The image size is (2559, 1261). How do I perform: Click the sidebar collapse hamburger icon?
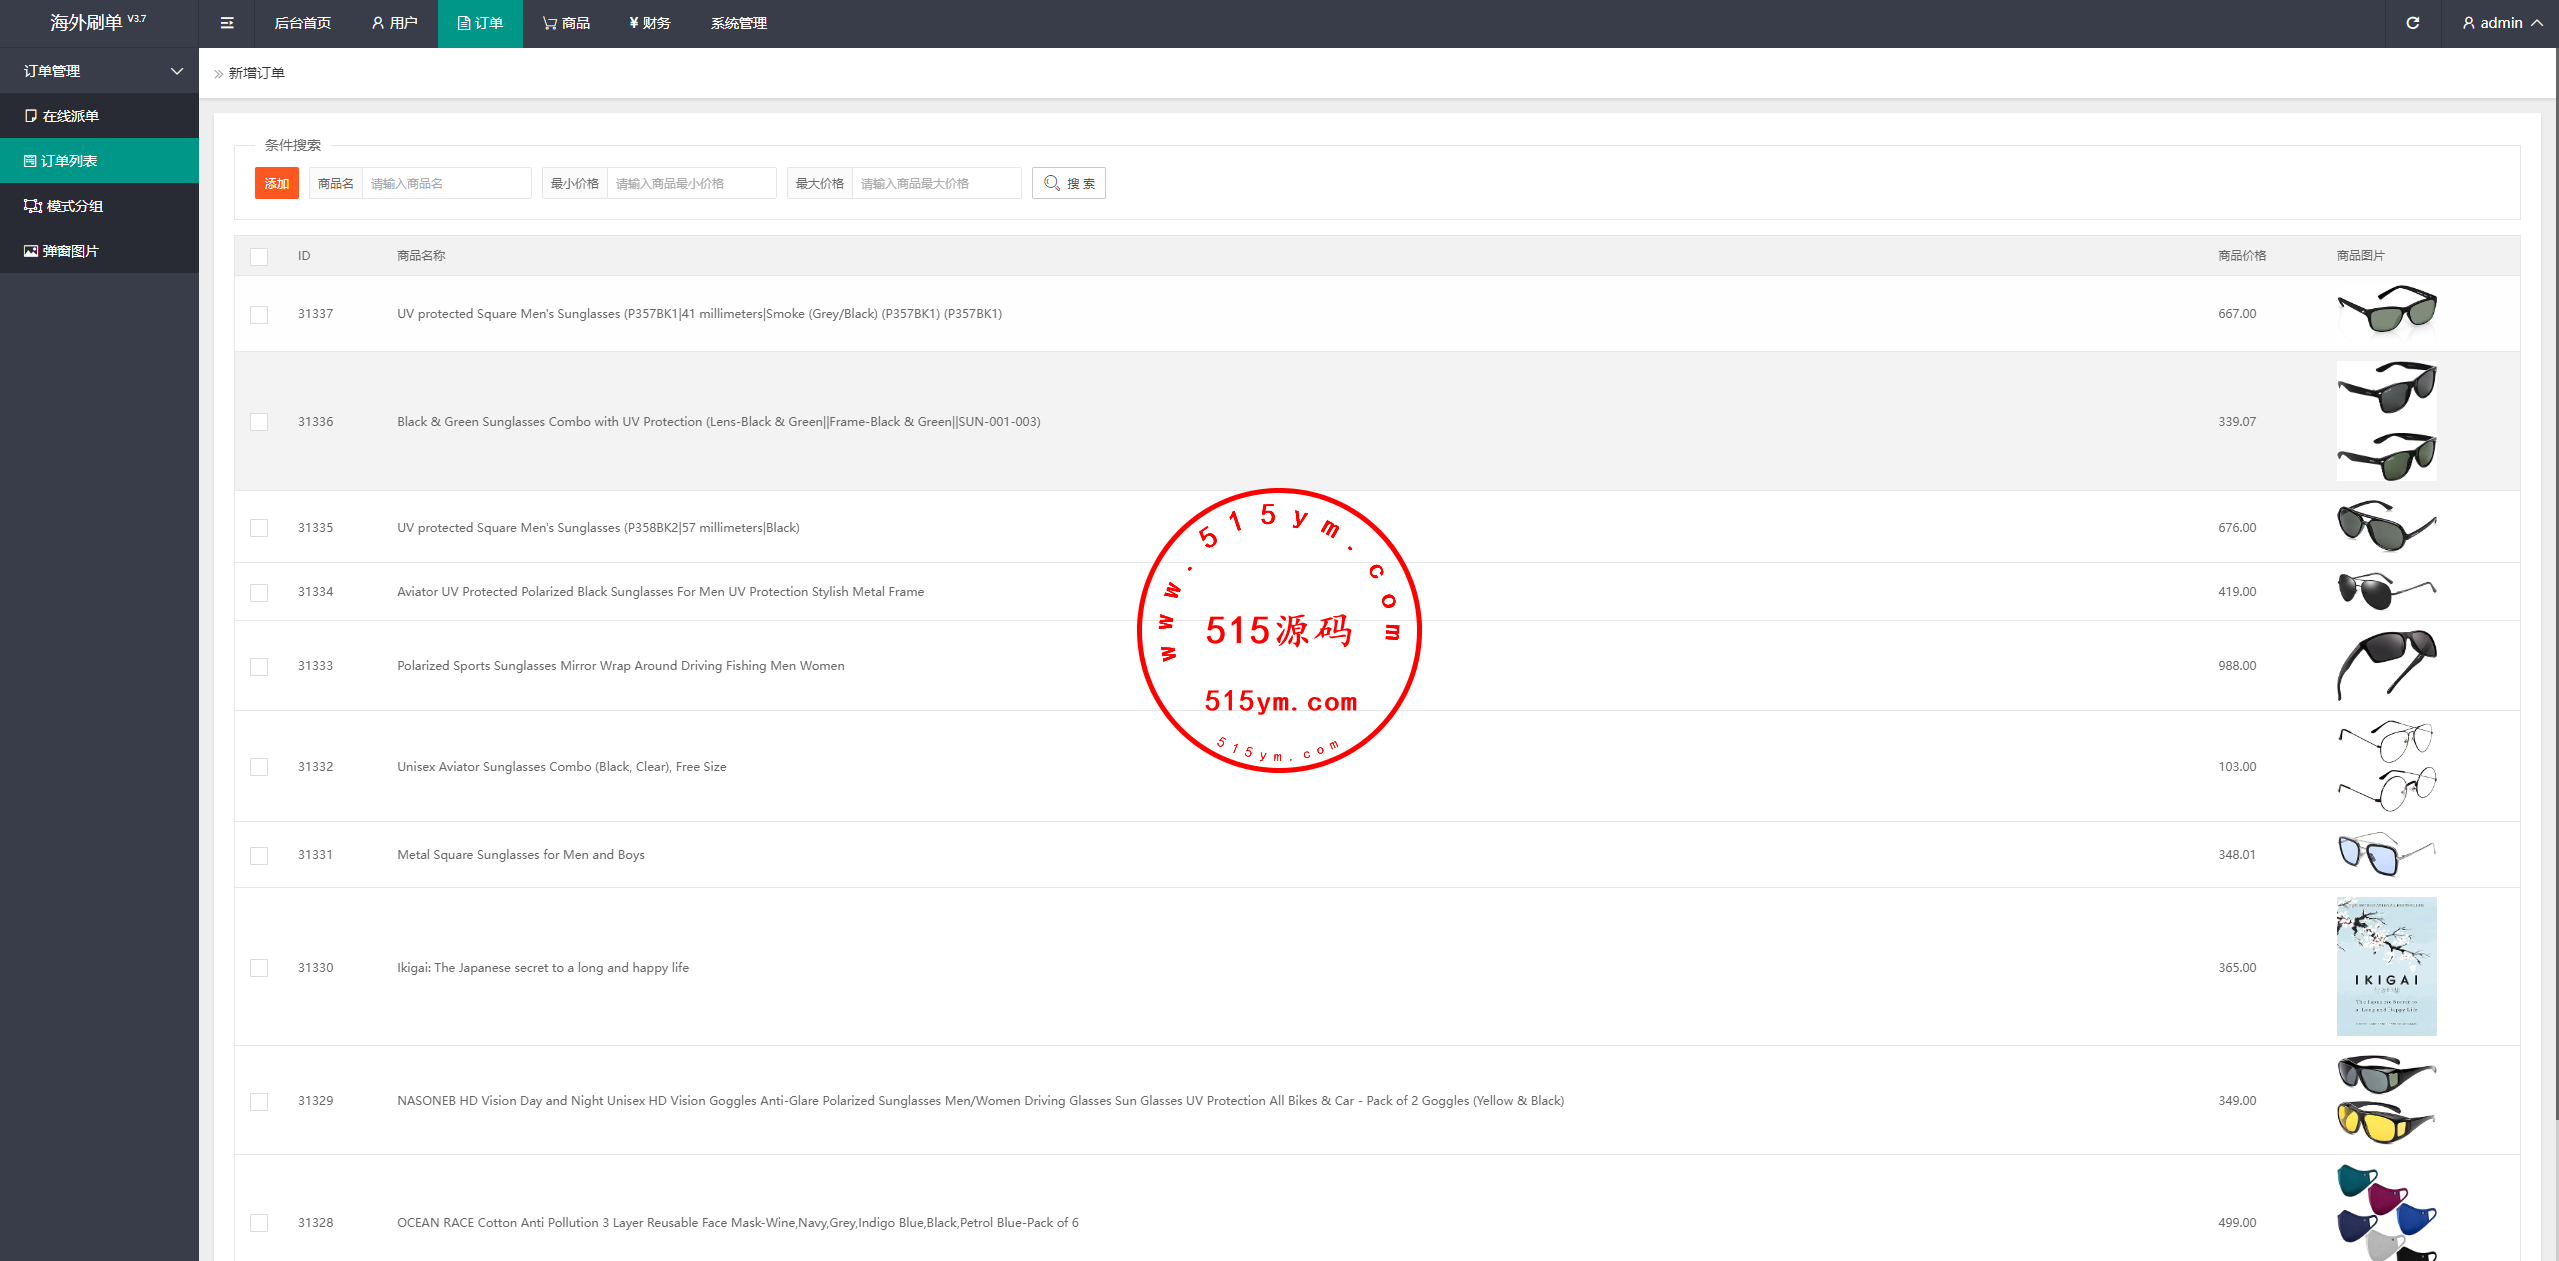tap(227, 23)
